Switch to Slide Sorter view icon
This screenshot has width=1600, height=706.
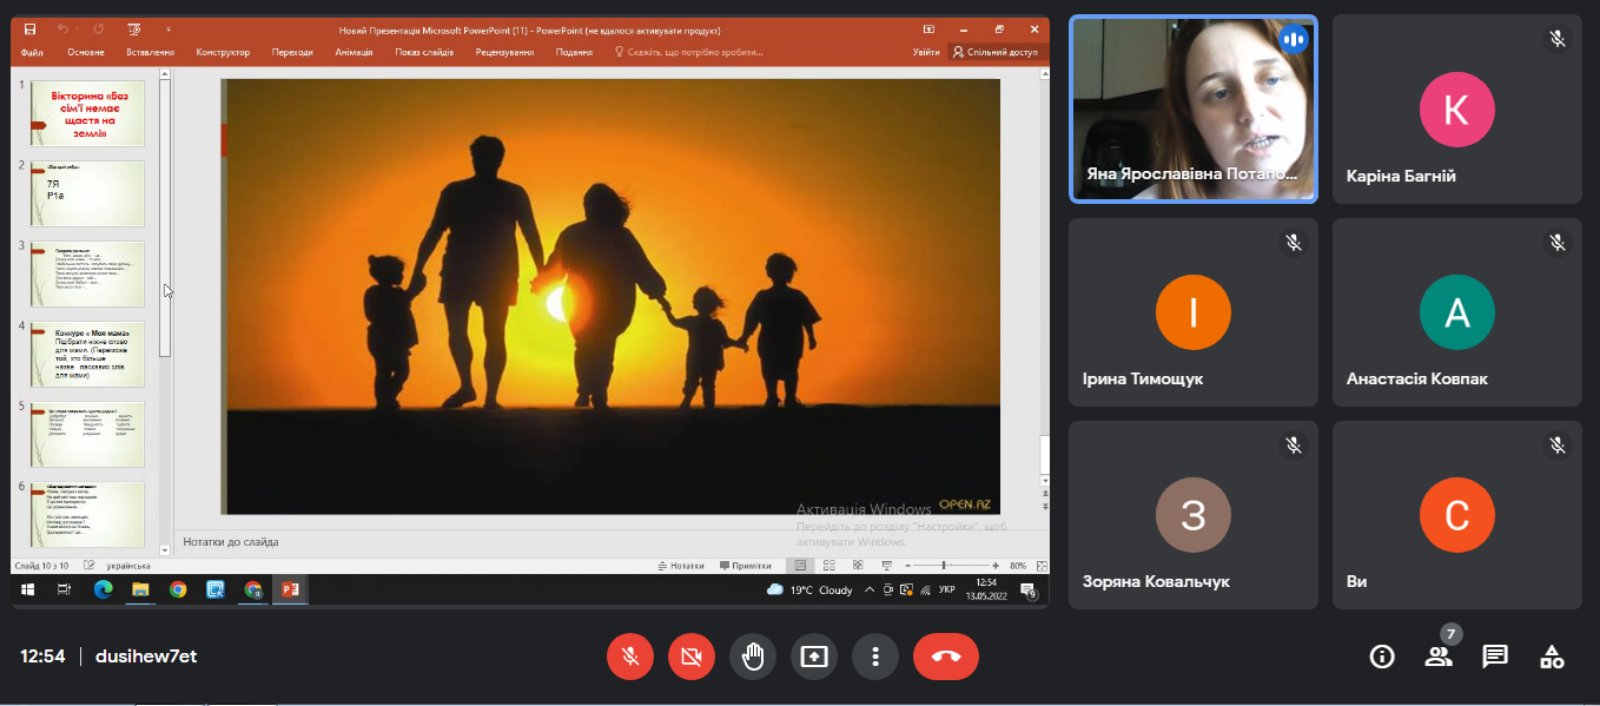tap(829, 566)
